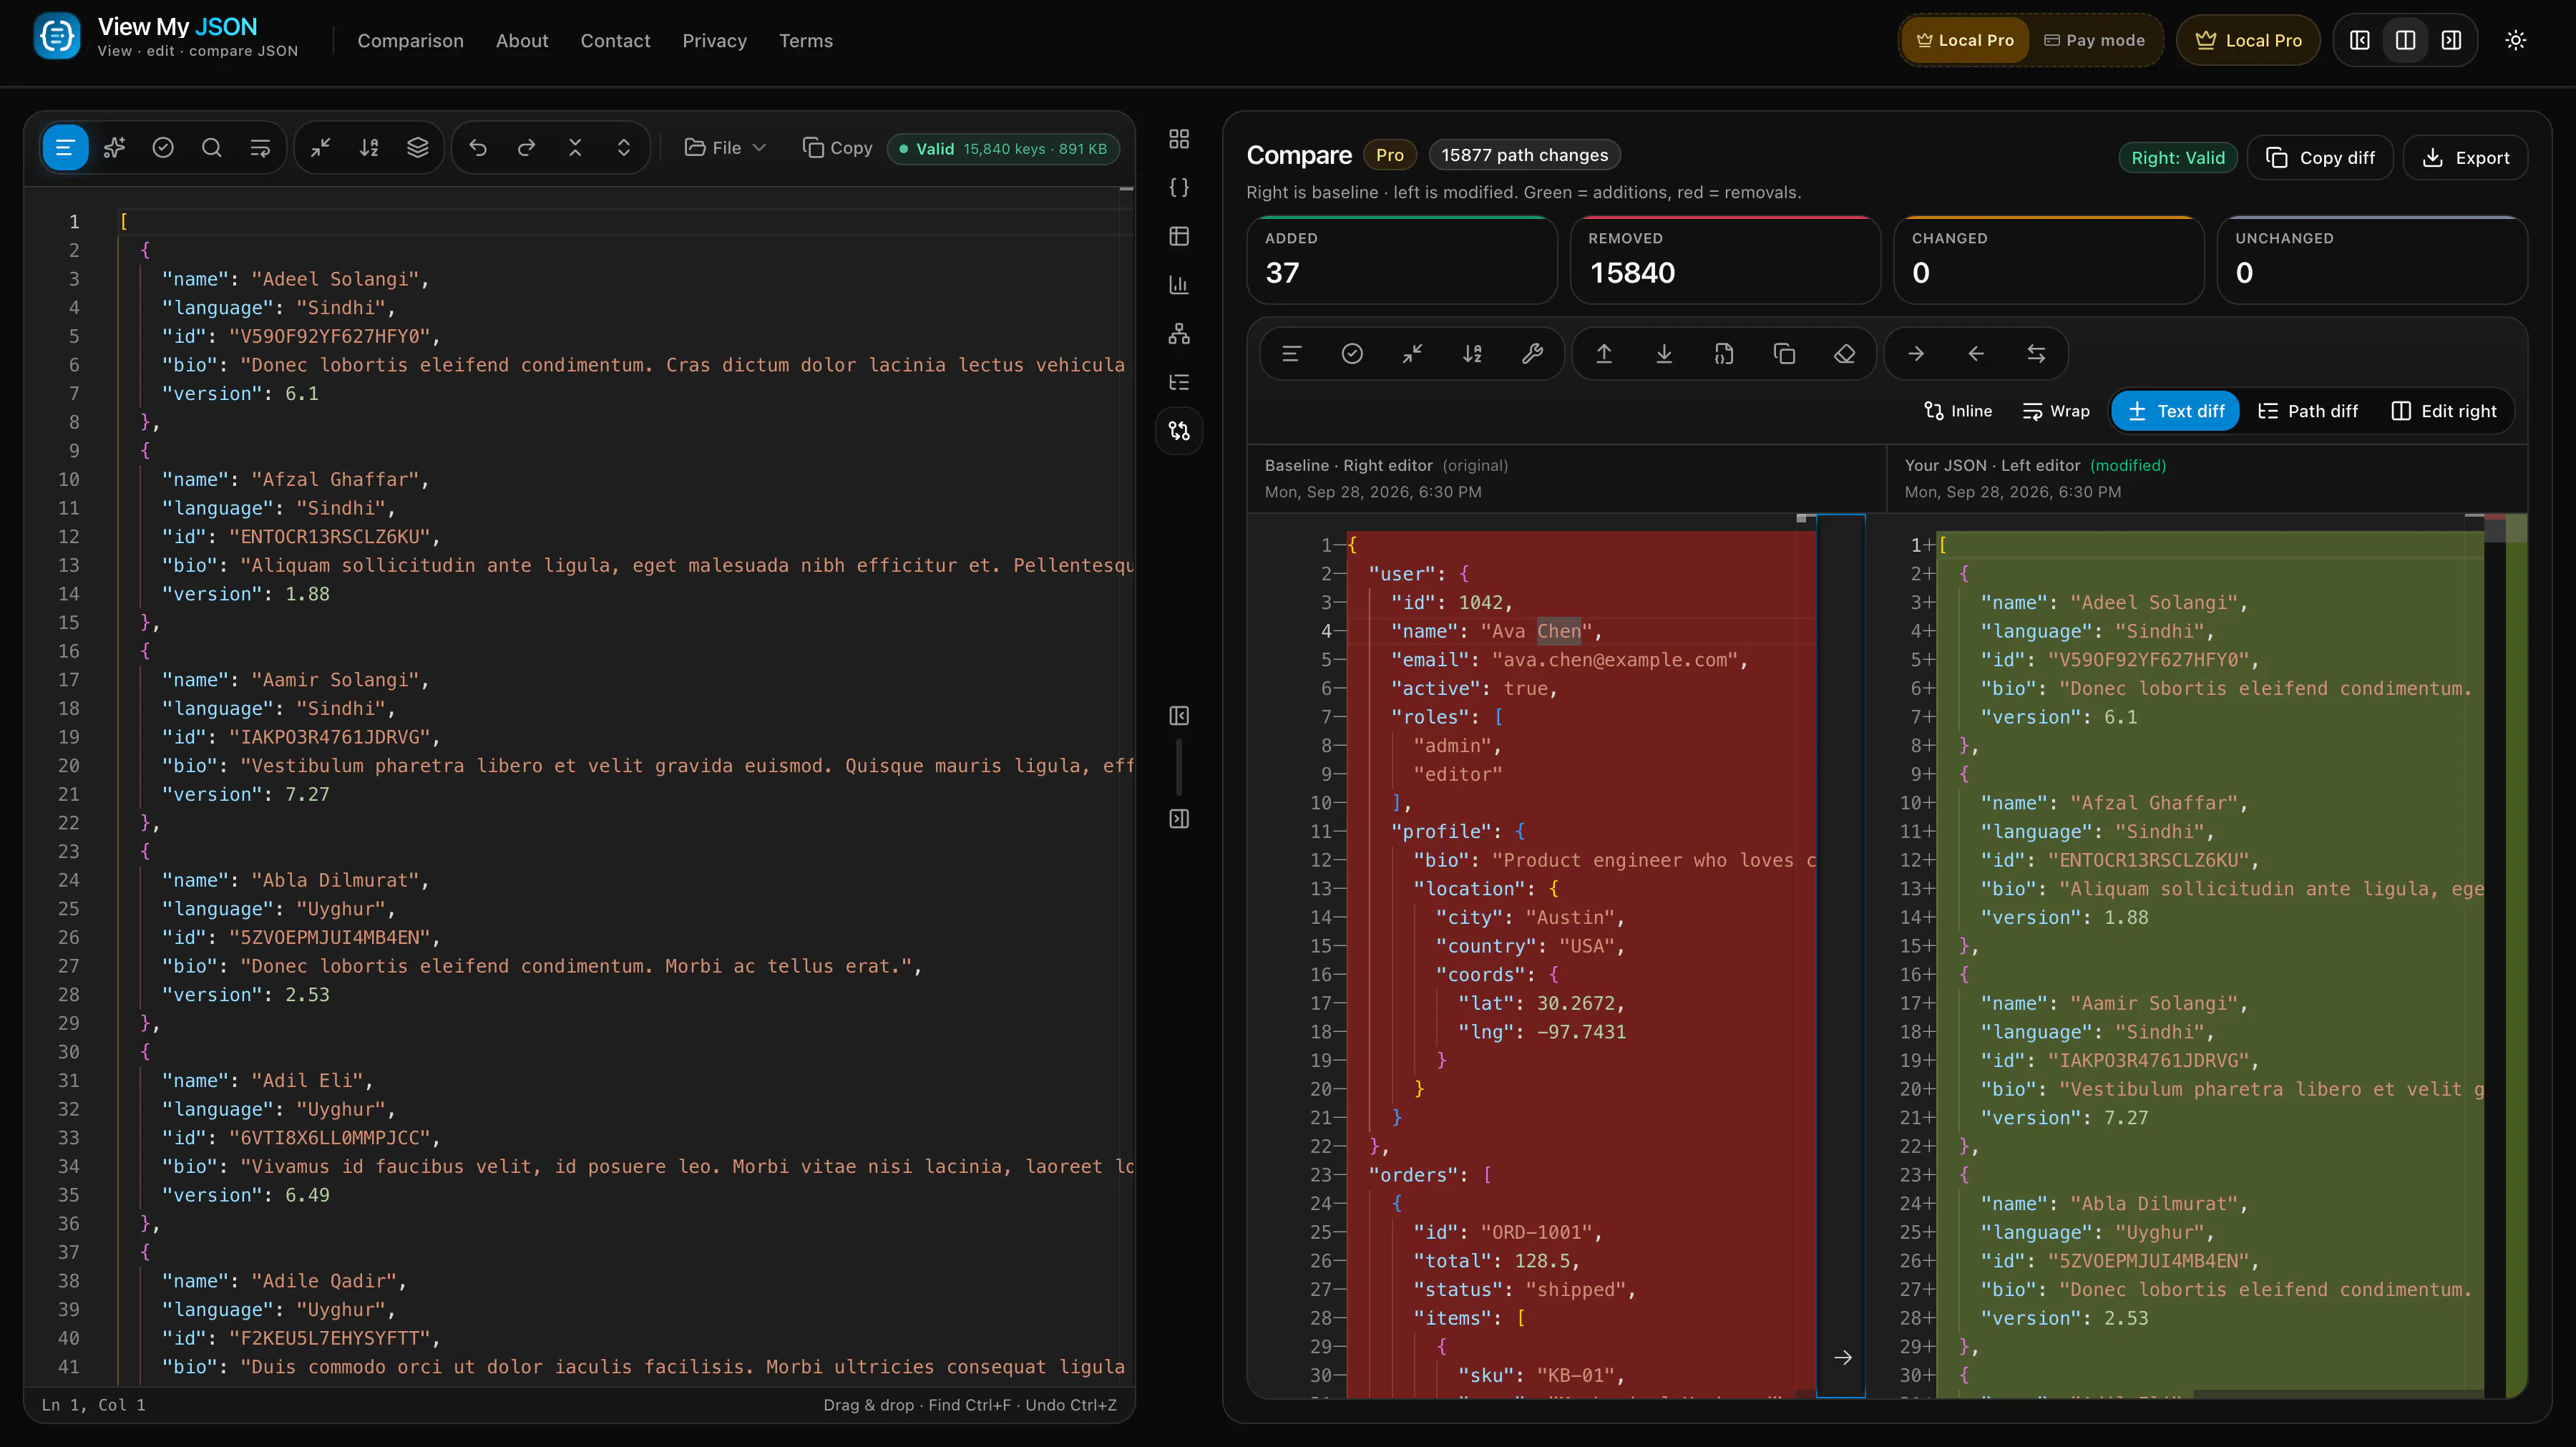Click the upload arrow icon in compare toolbar
Viewport: 2576px width, 1447px height.
pos(1604,354)
